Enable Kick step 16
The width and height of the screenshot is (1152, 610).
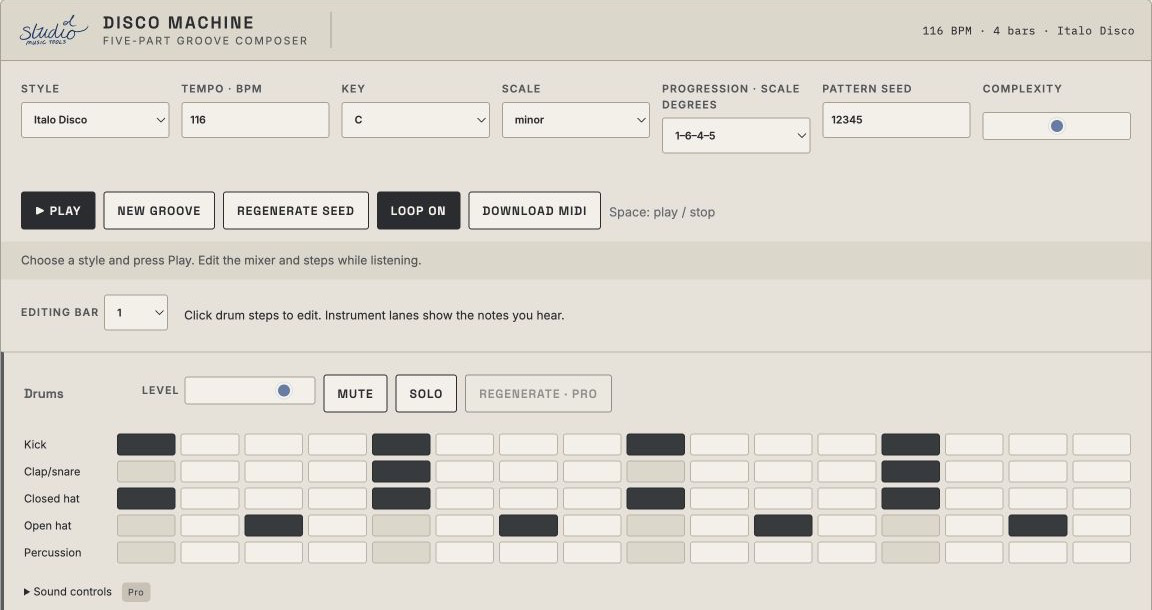click(x=1101, y=445)
